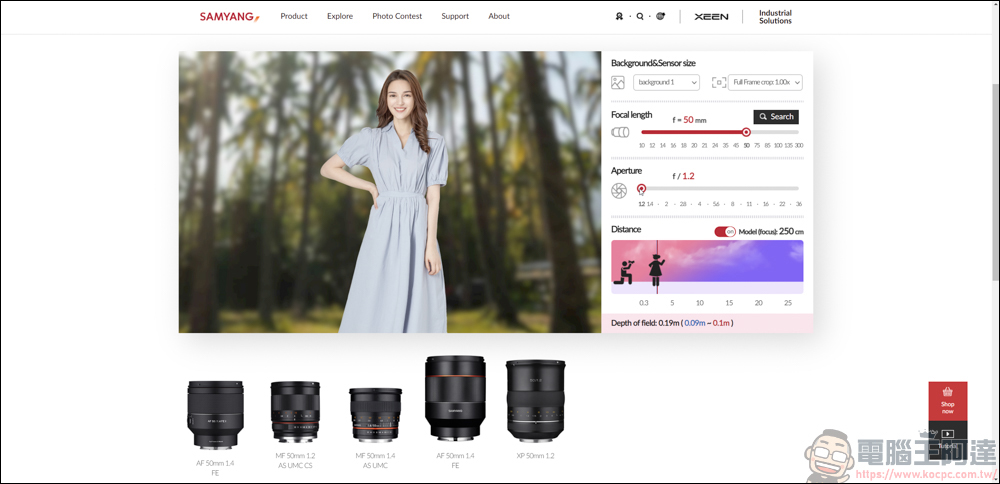Select the XP 50mm 1.2 lens image
1000x484 pixels.
pos(535,401)
